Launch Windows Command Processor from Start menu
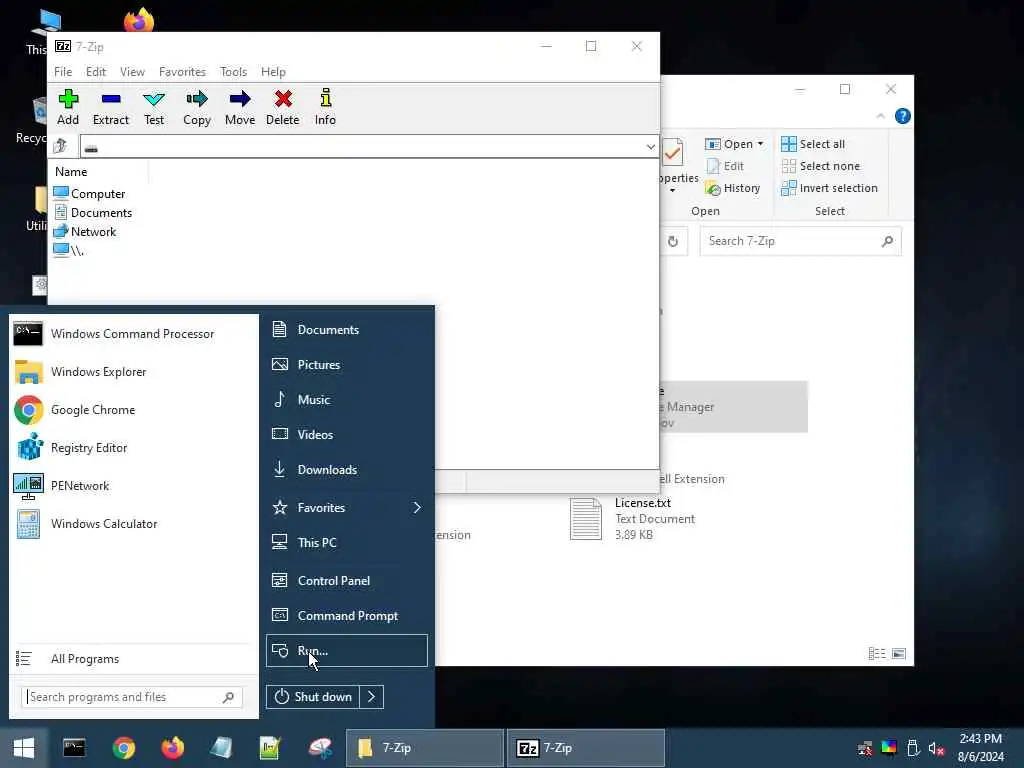This screenshot has width=1024, height=768. [x=133, y=334]
